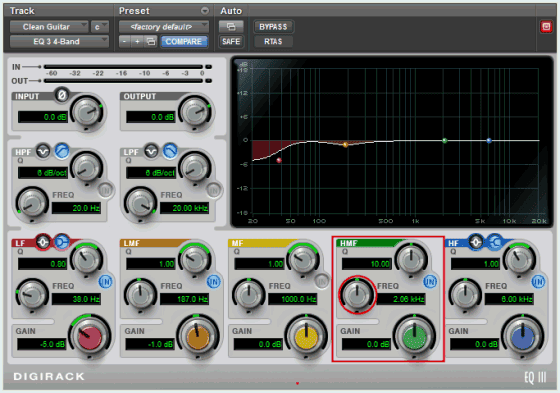This screenshot has width=560, height=393.
Task: Toggle HMF band IN button
Action: click(430, 282)
